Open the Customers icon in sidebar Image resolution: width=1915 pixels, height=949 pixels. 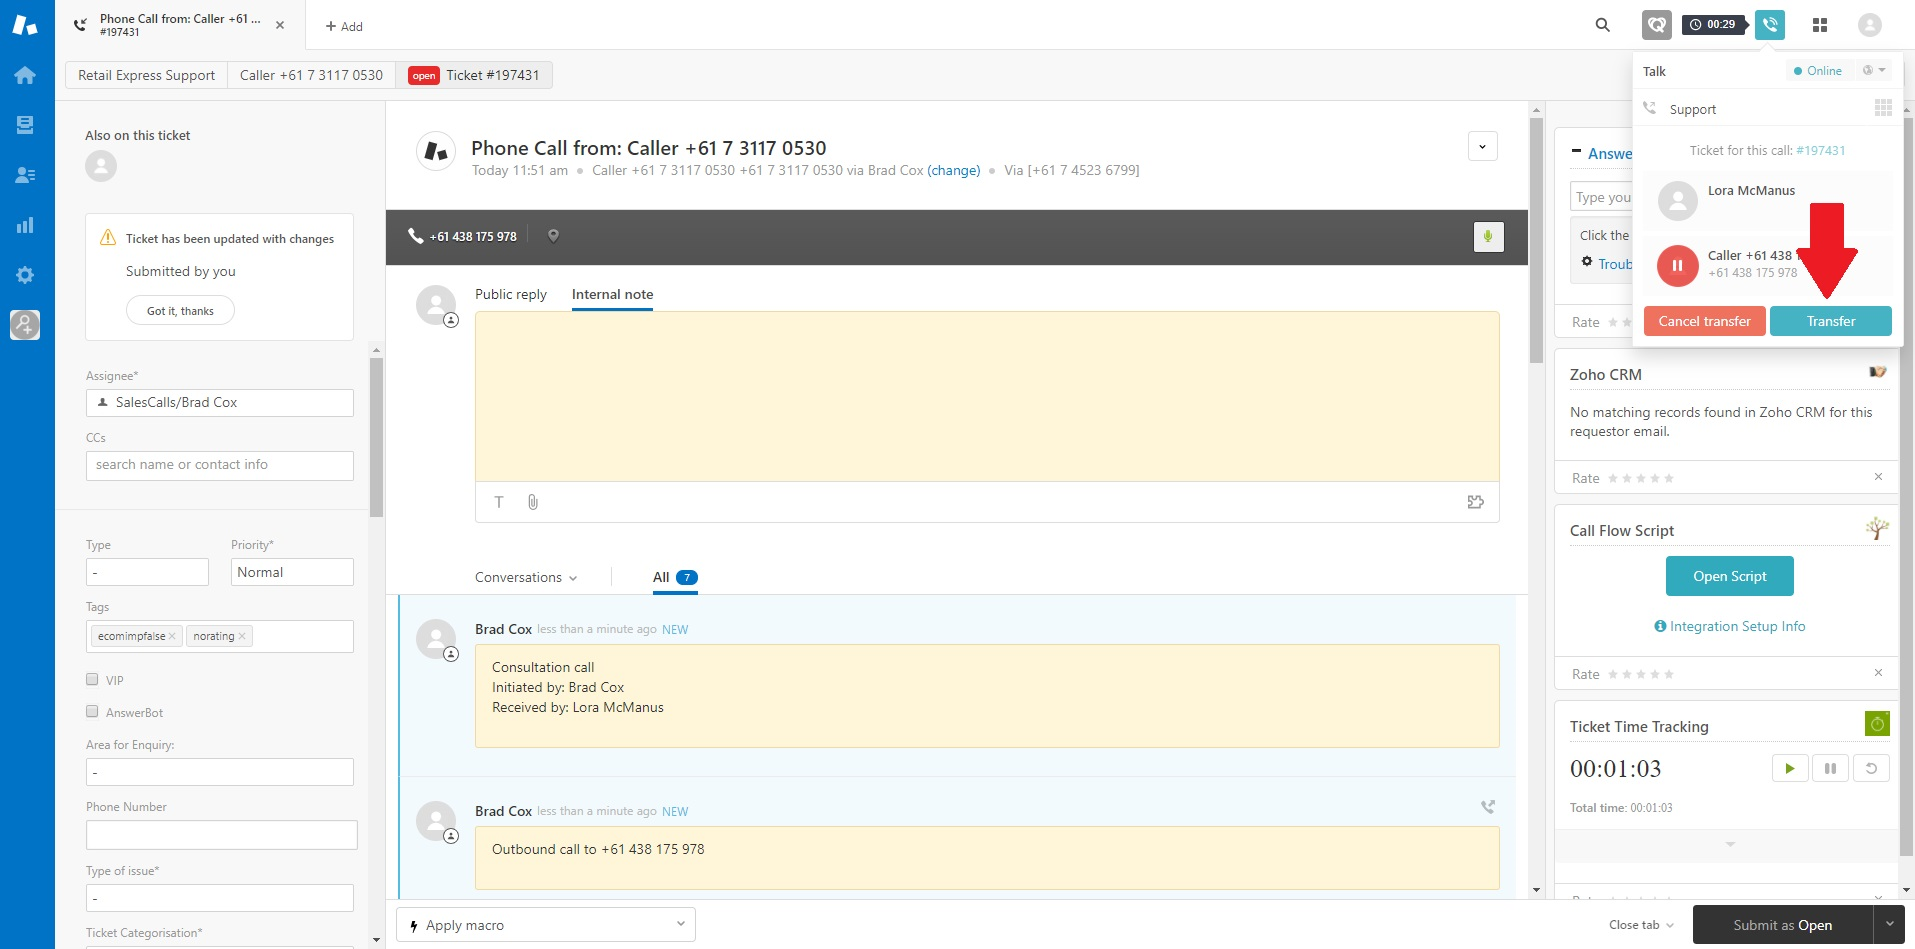coord(25,175)
